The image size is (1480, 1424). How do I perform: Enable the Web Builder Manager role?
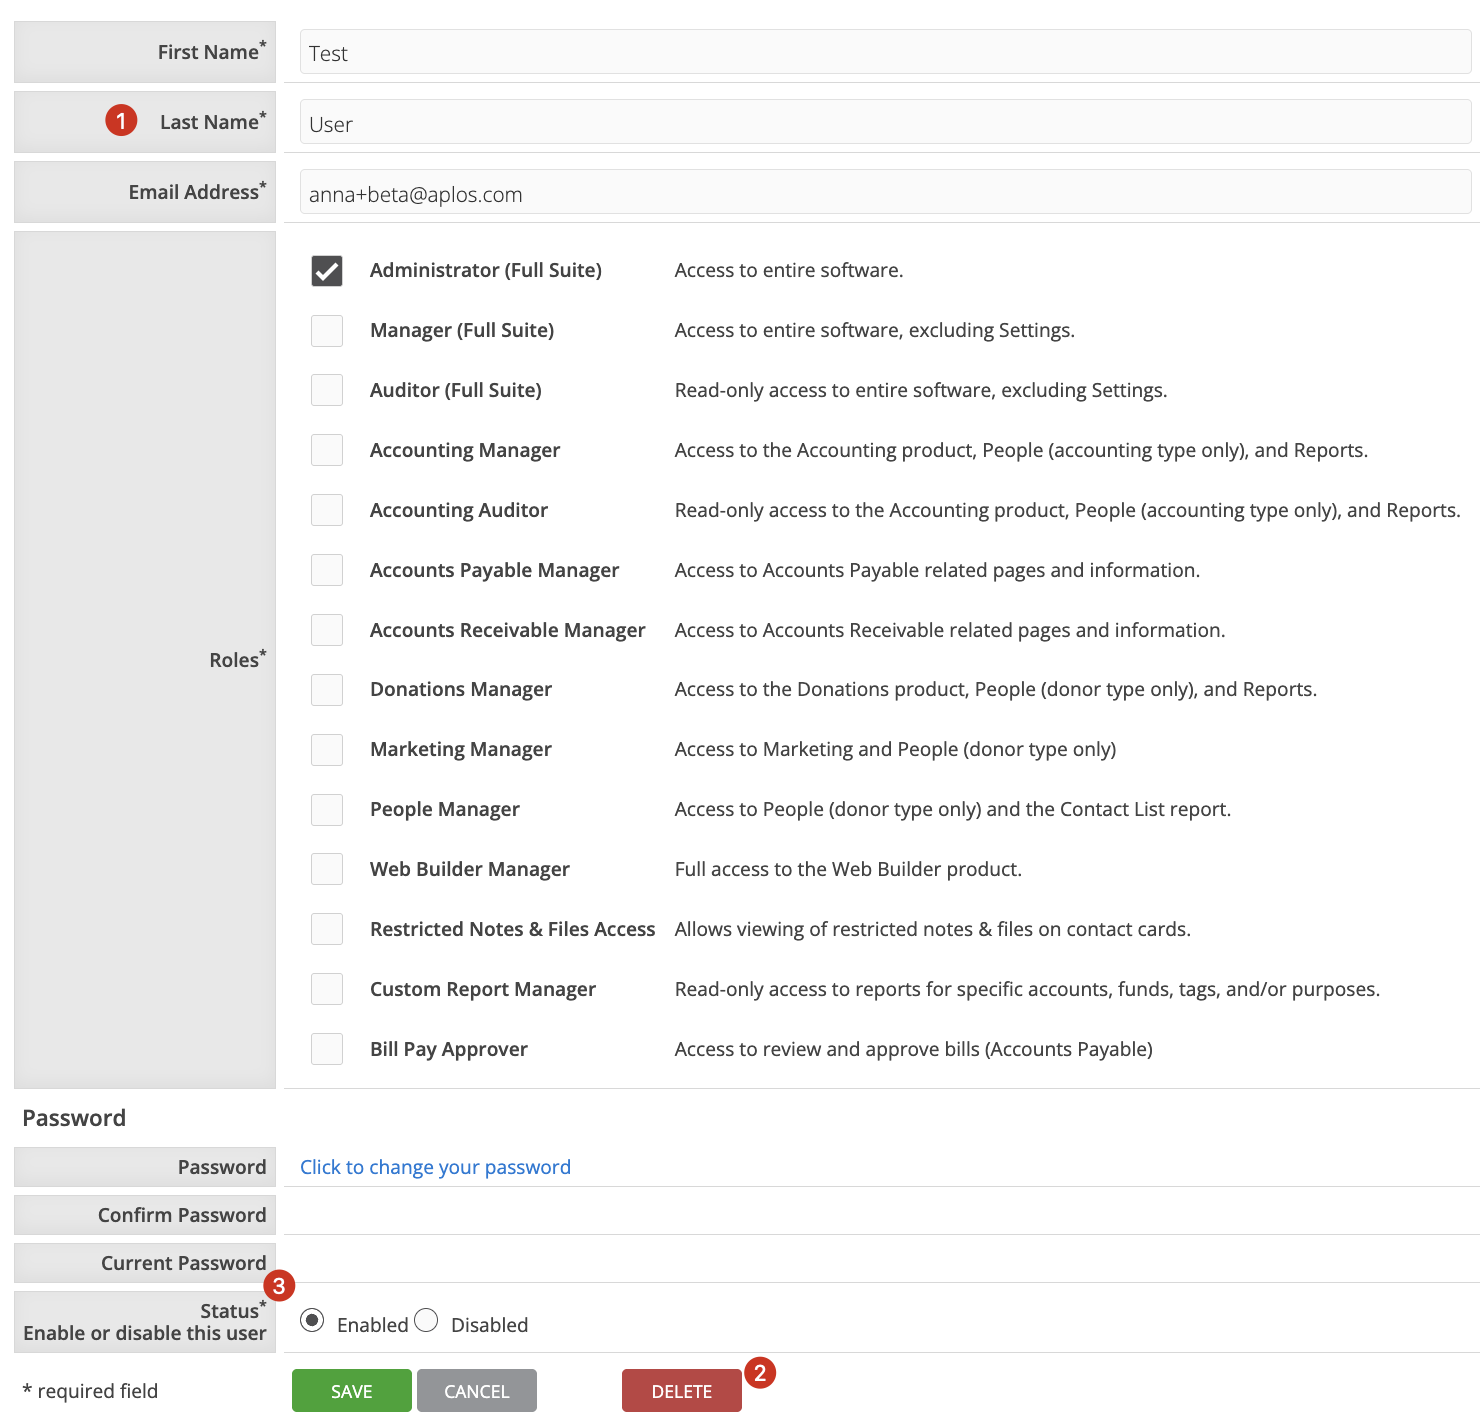coord(327,869)
